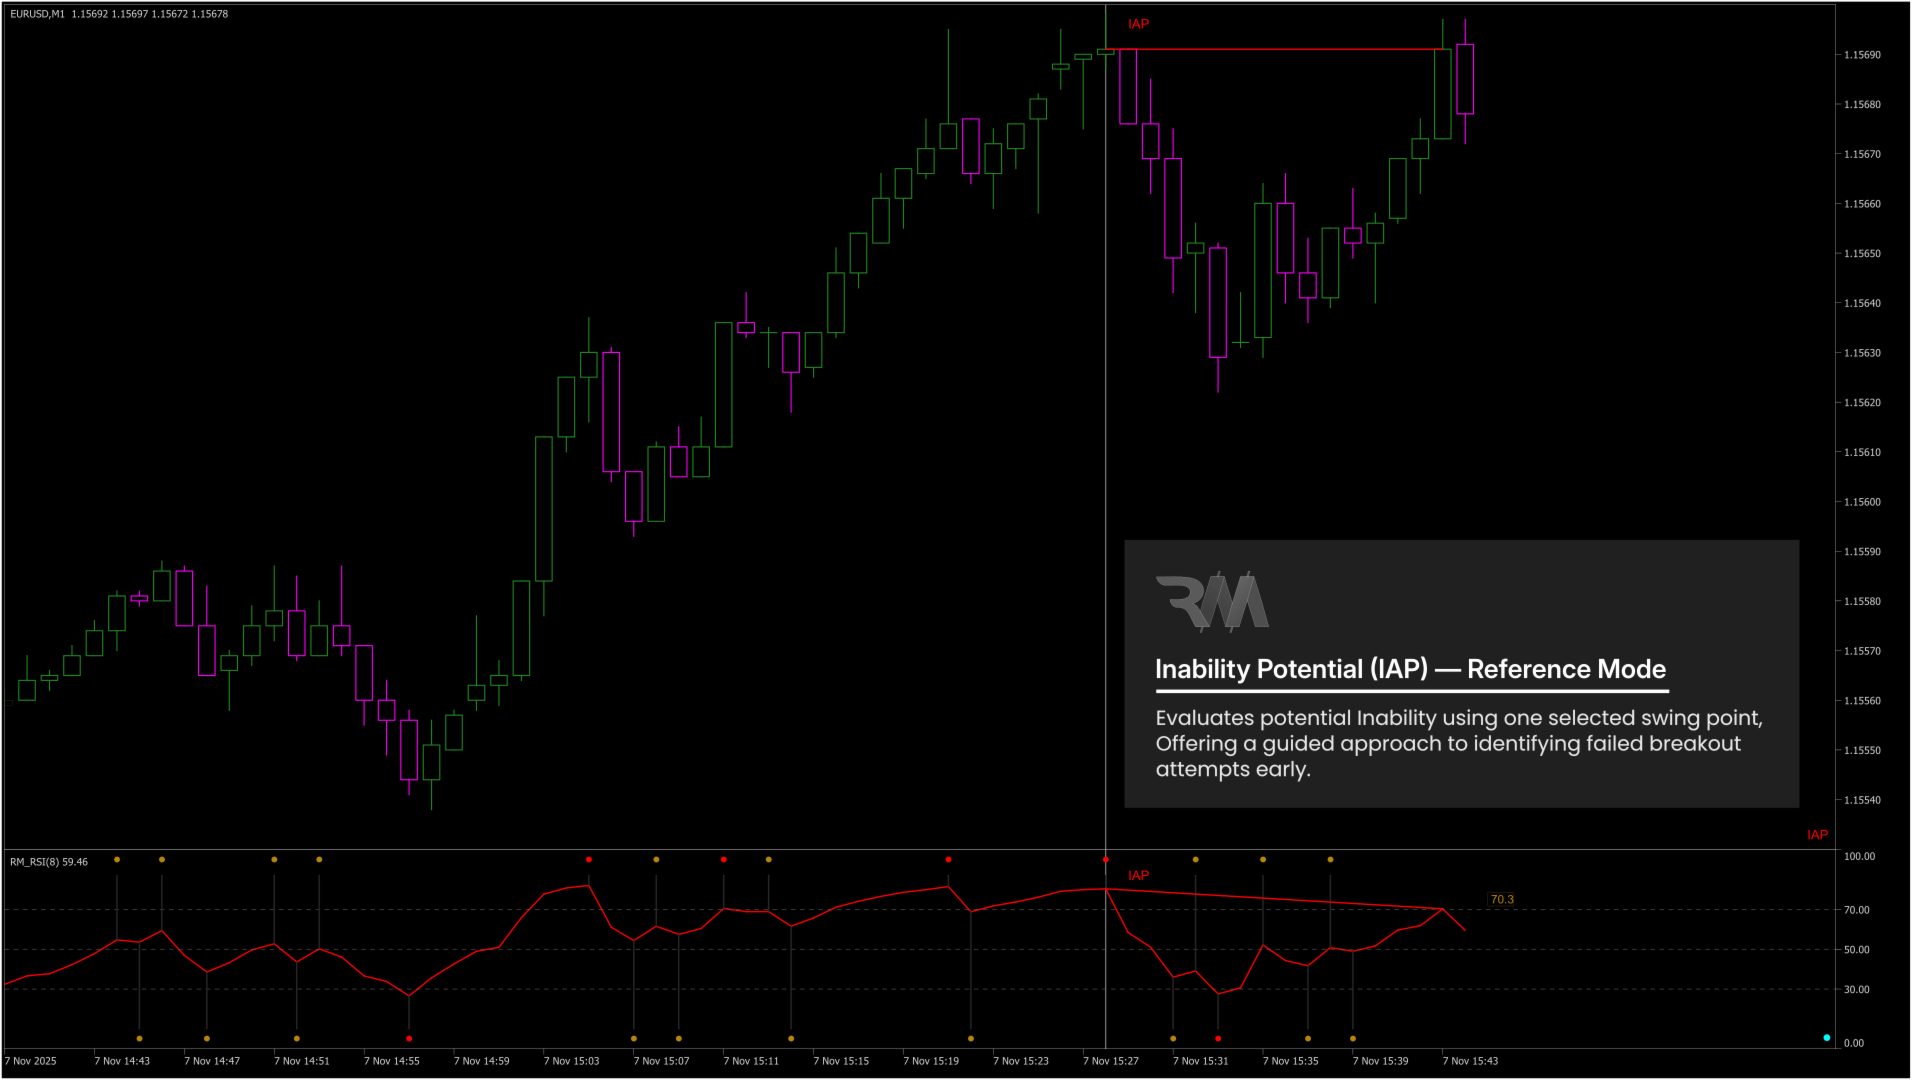Click the 1.15580 price axis label
The width and height of the screenshot is (1912, 1080).
[1862, 602]
